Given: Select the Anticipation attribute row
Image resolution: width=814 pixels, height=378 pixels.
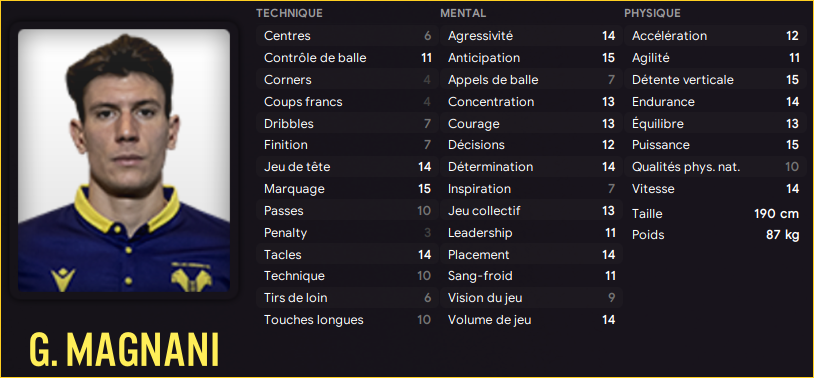Looking at the screenshot, I should (x=531, y=58).
